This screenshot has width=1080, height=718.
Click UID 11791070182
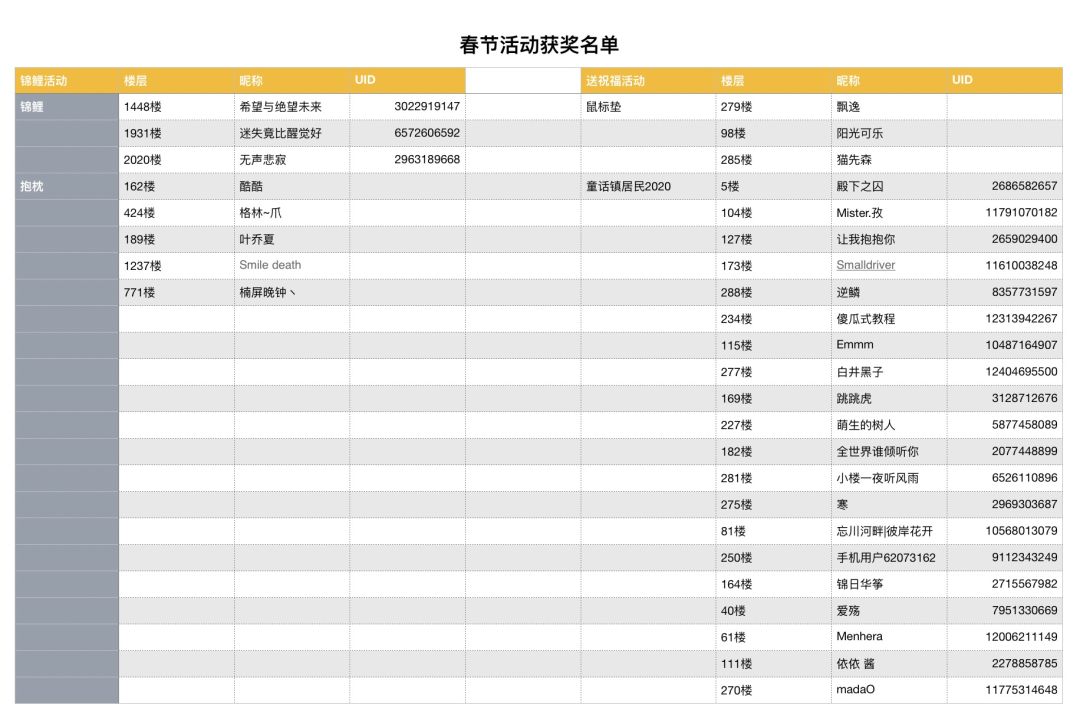click(x=1021, y=212)
